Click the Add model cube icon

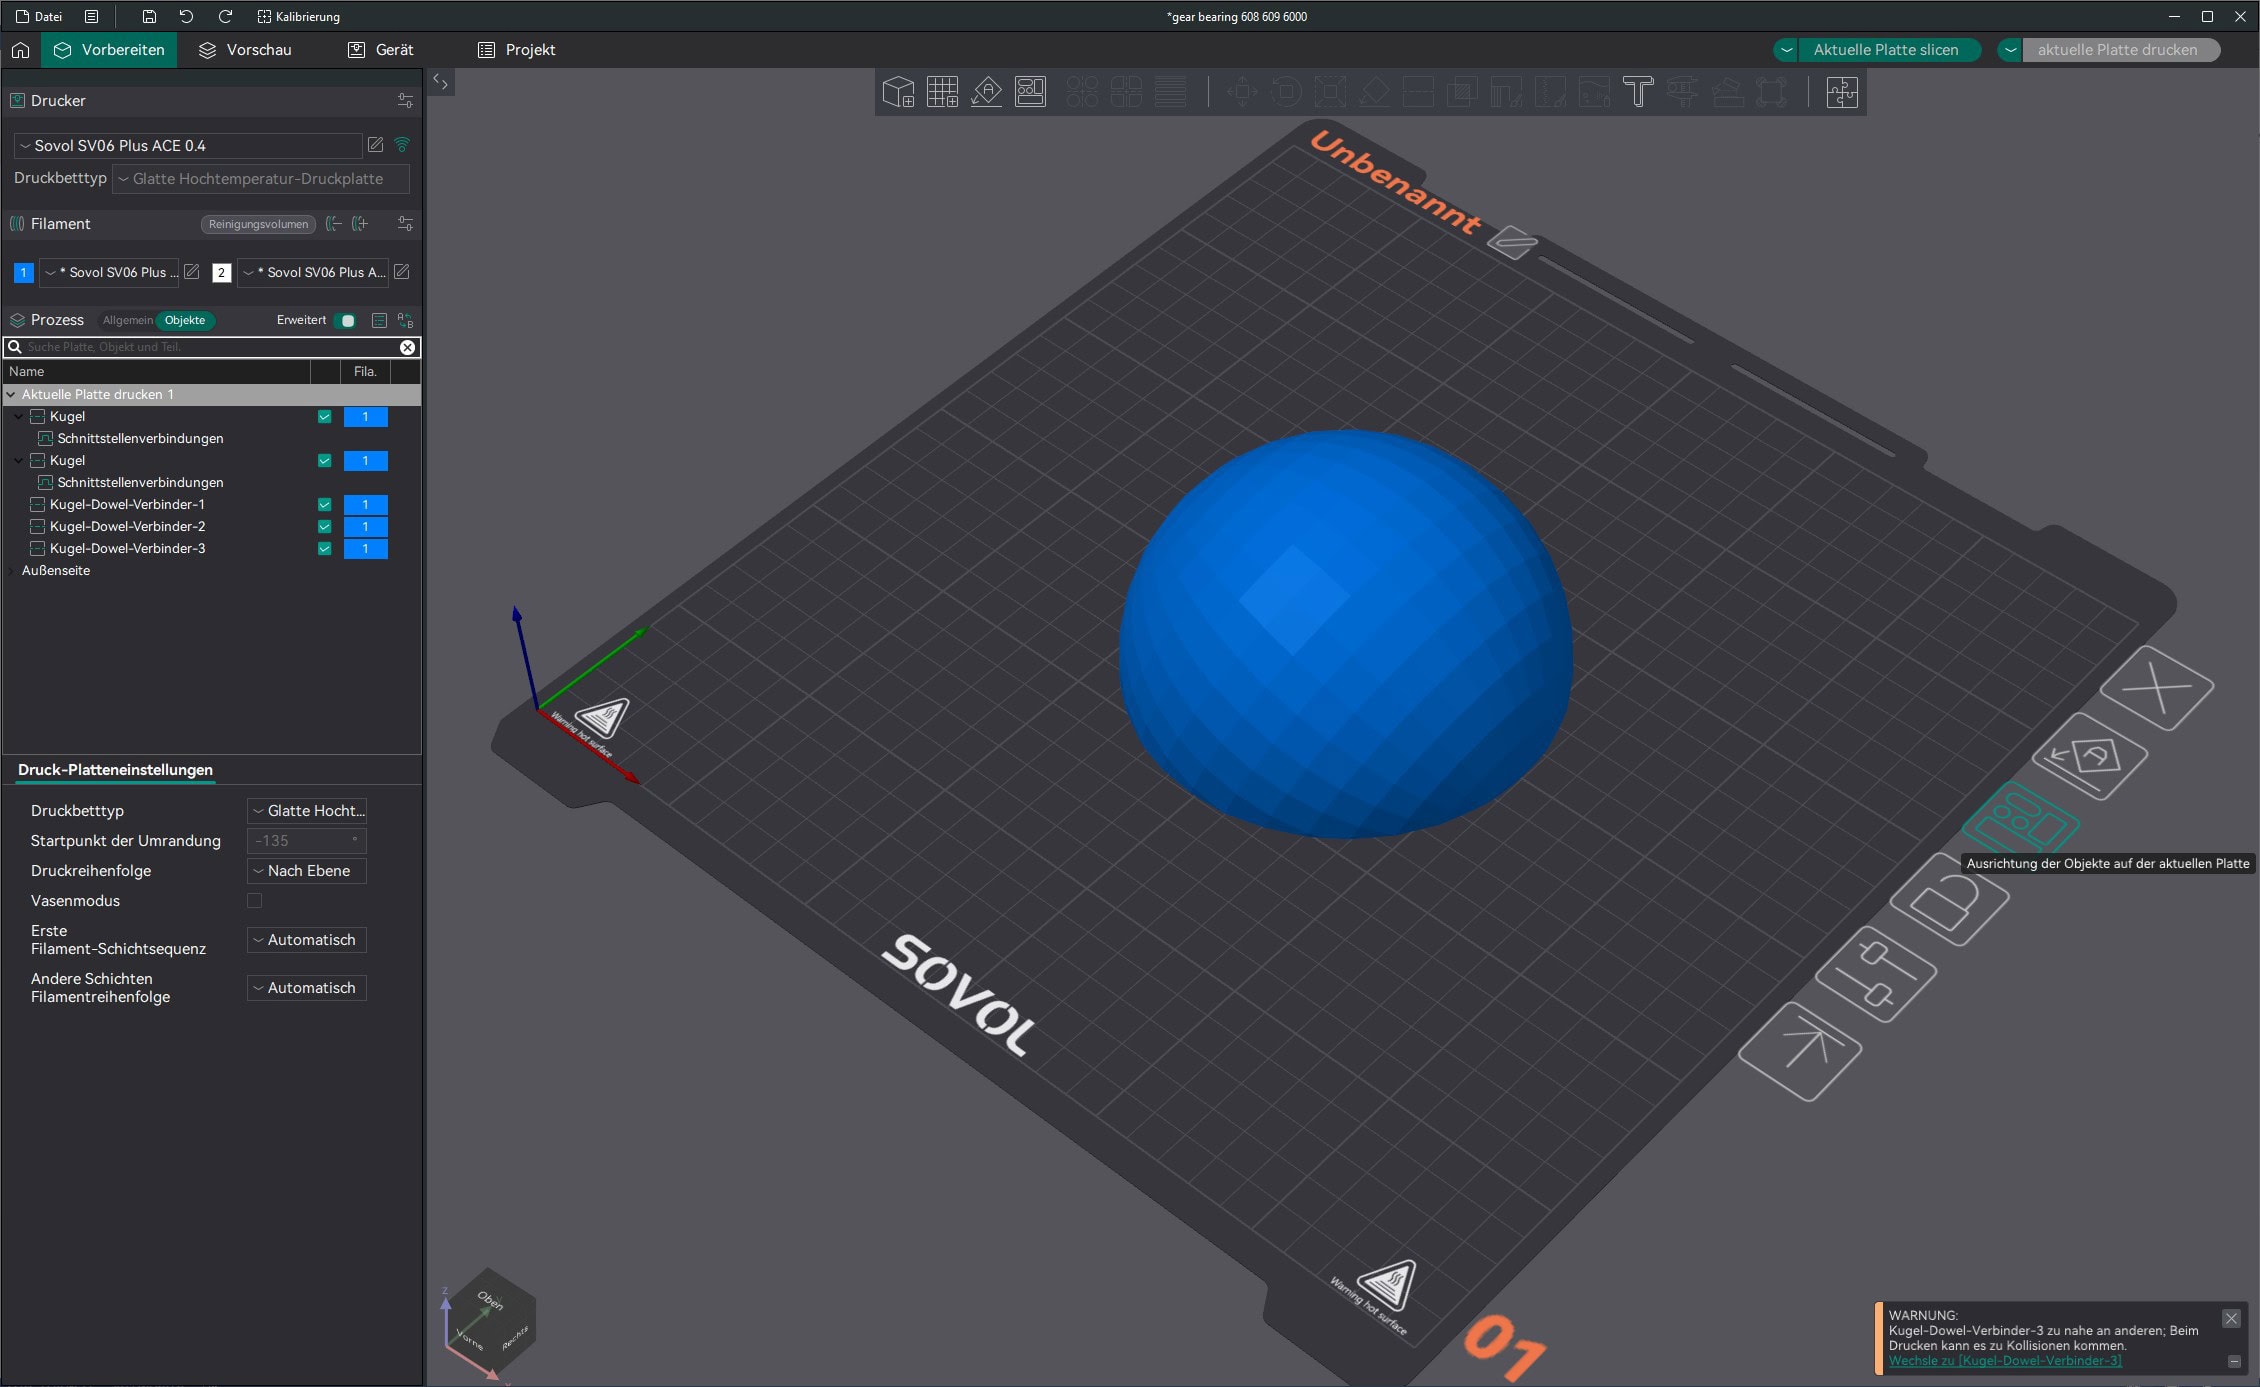click(898, 92)
